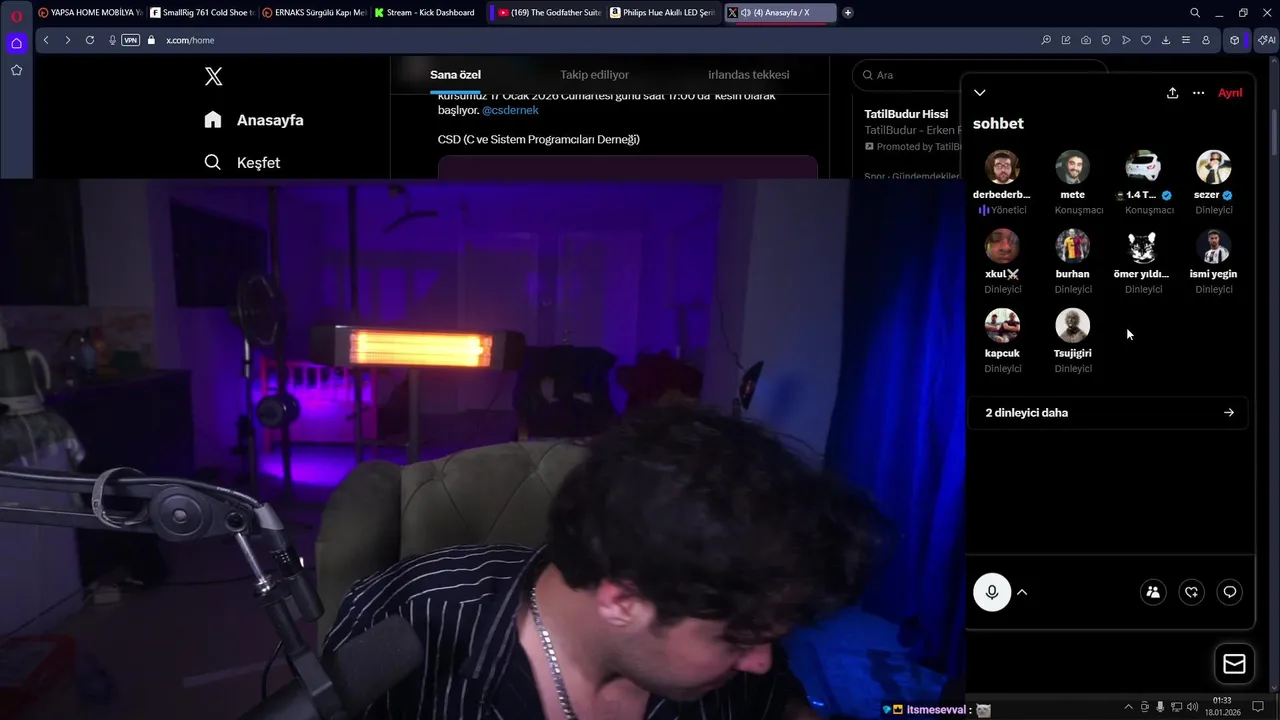Screen dimensions: 1280x720
Task: Switch to Sana özel tab
Action: pos(456,75)
